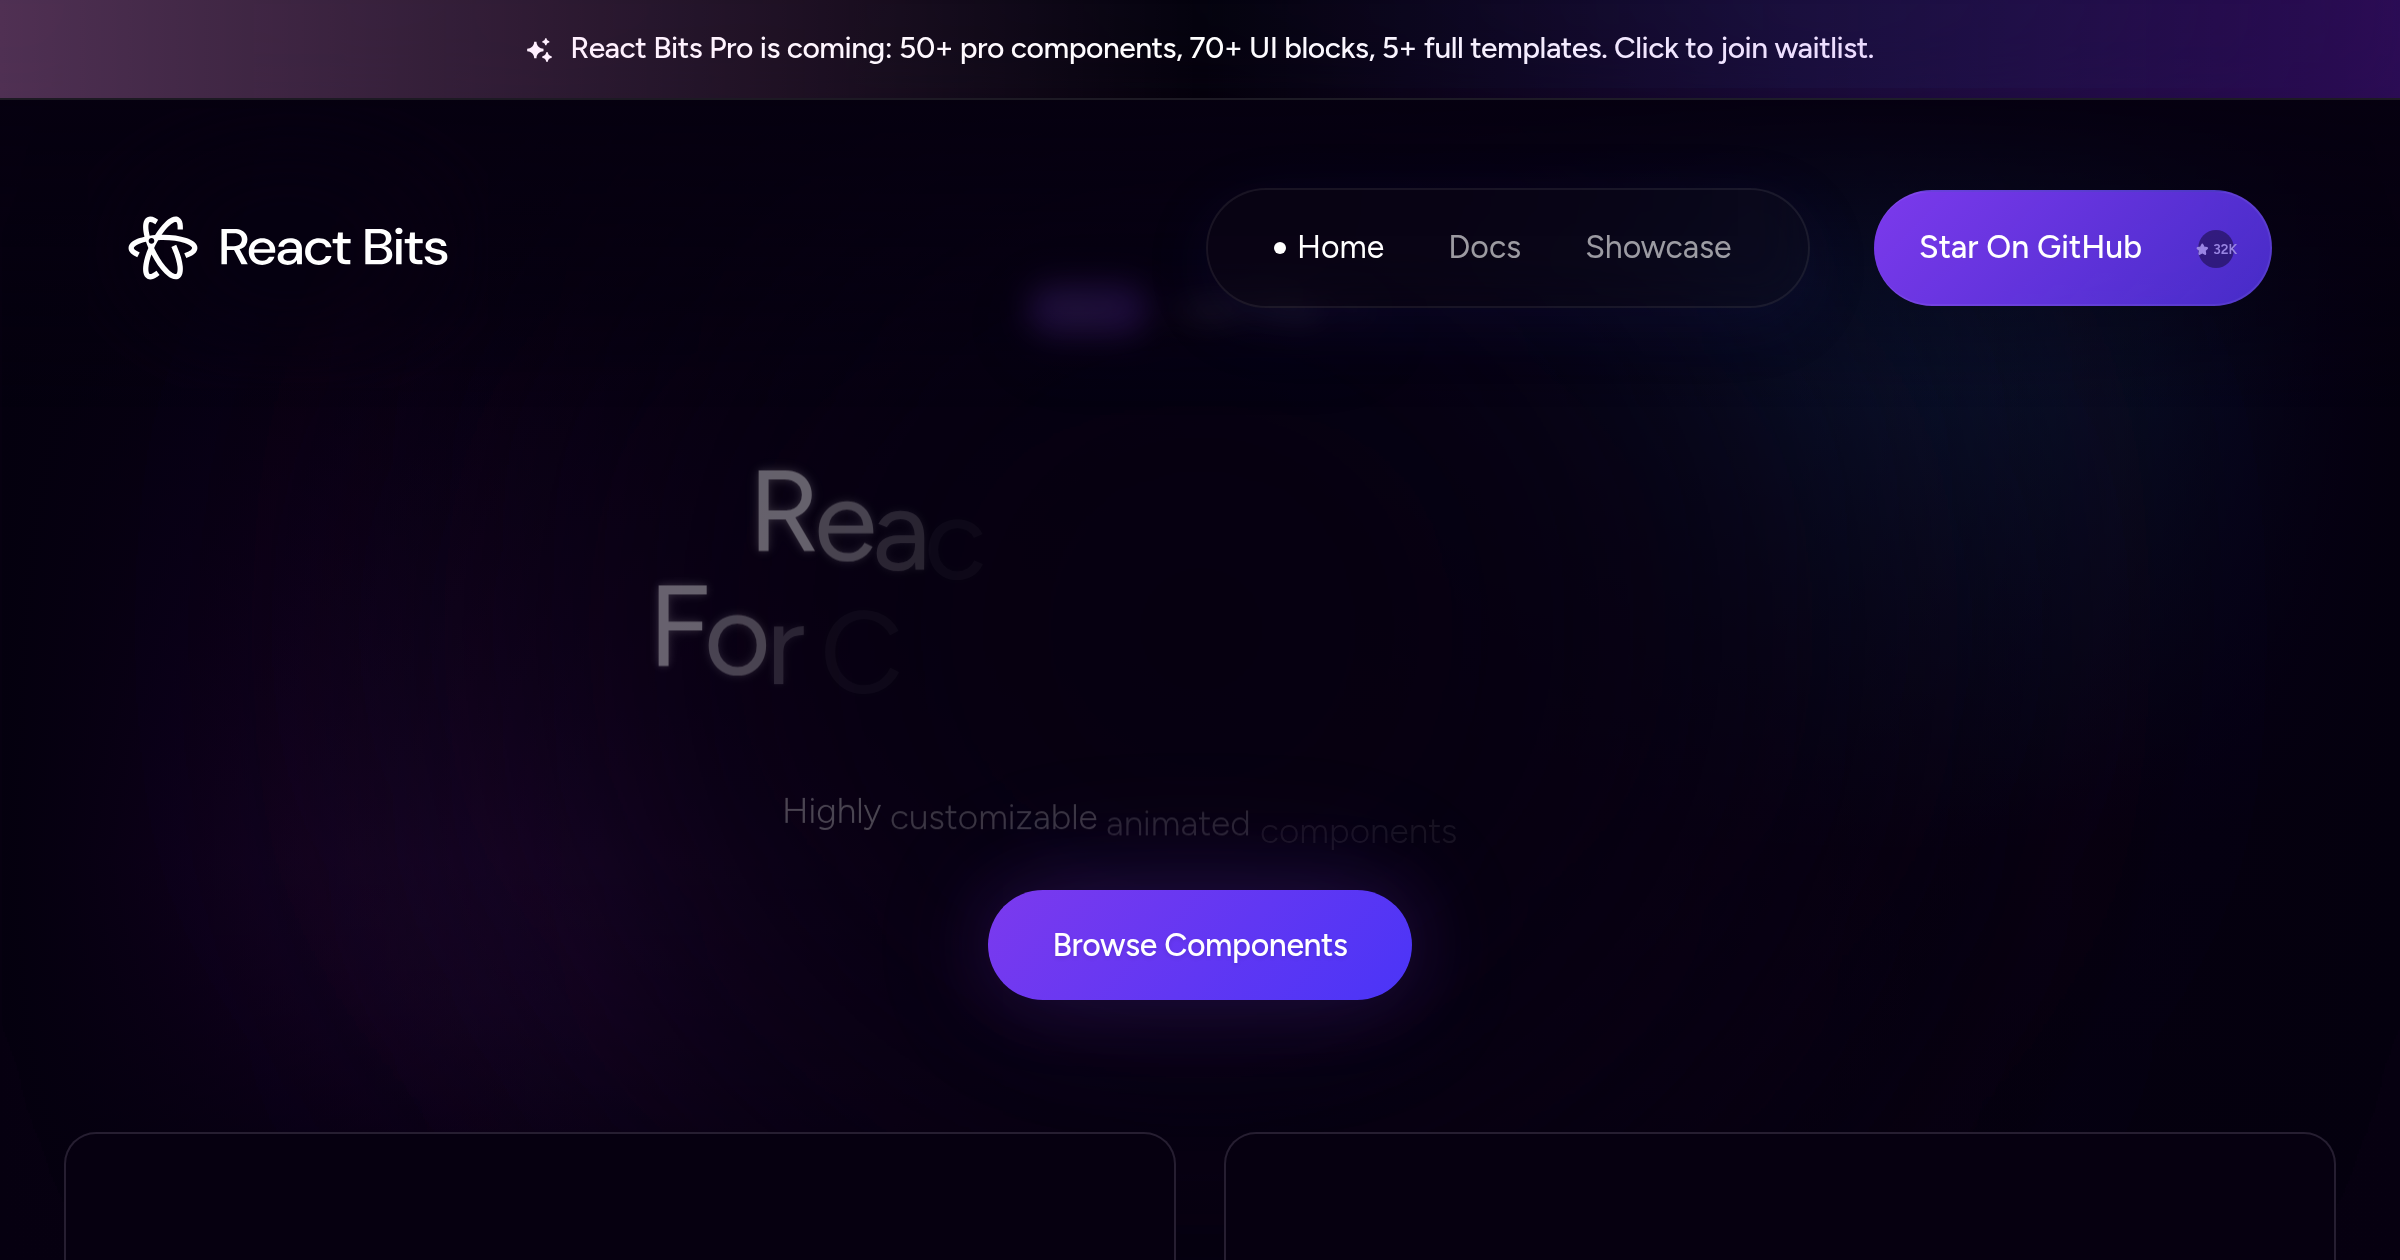Open the Home nav item
2400x1260 pixels.
pyautogui.click(x=1340, y=247)
